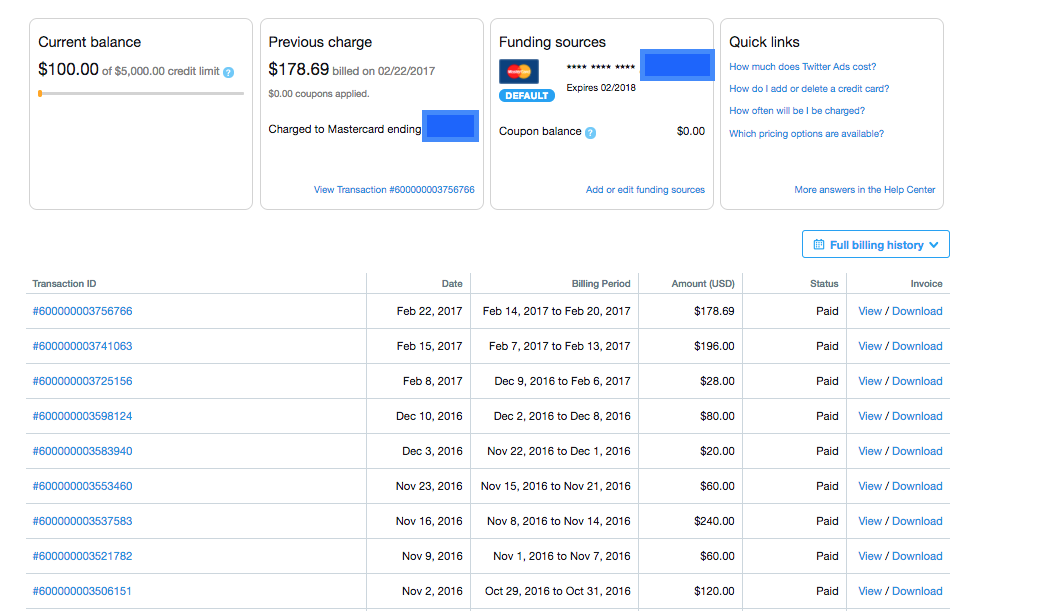Click coupon balance help question mark icon
Screen dimensions: 1039x611
click(x=590, y=132)
